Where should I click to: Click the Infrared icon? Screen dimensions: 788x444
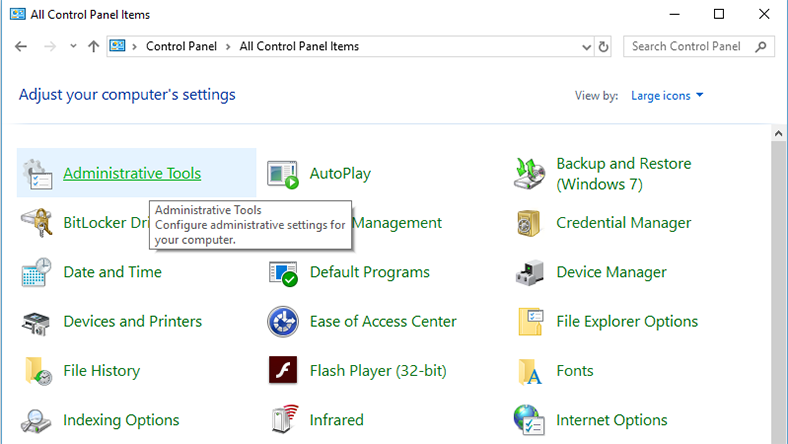(284, 419)
